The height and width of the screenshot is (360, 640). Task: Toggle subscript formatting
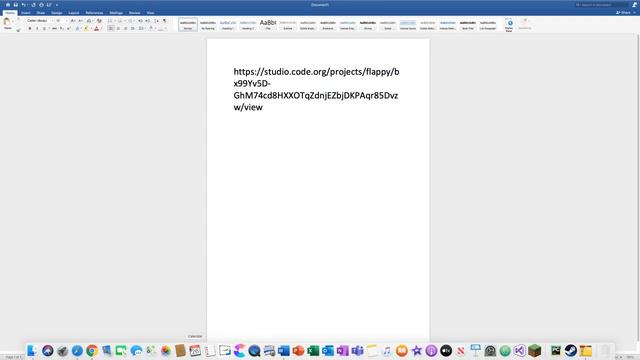61,29
